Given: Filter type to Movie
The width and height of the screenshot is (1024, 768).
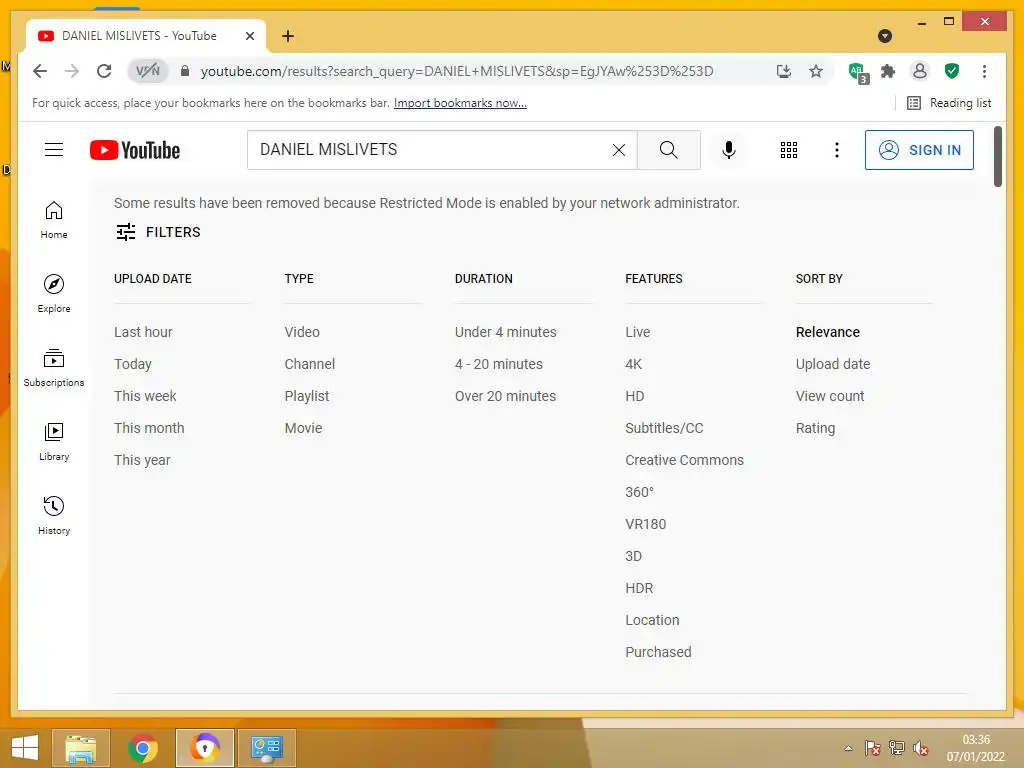Looking at the screenshot, I should coord(303,428).
